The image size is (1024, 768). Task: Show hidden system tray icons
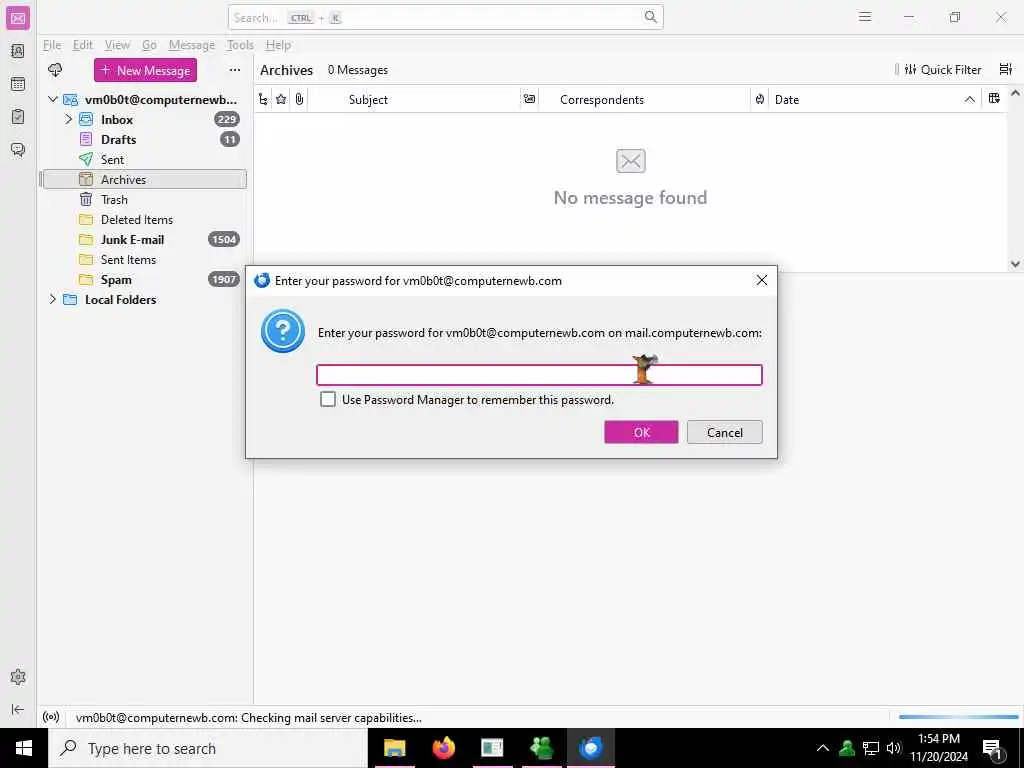click(823, 748)
